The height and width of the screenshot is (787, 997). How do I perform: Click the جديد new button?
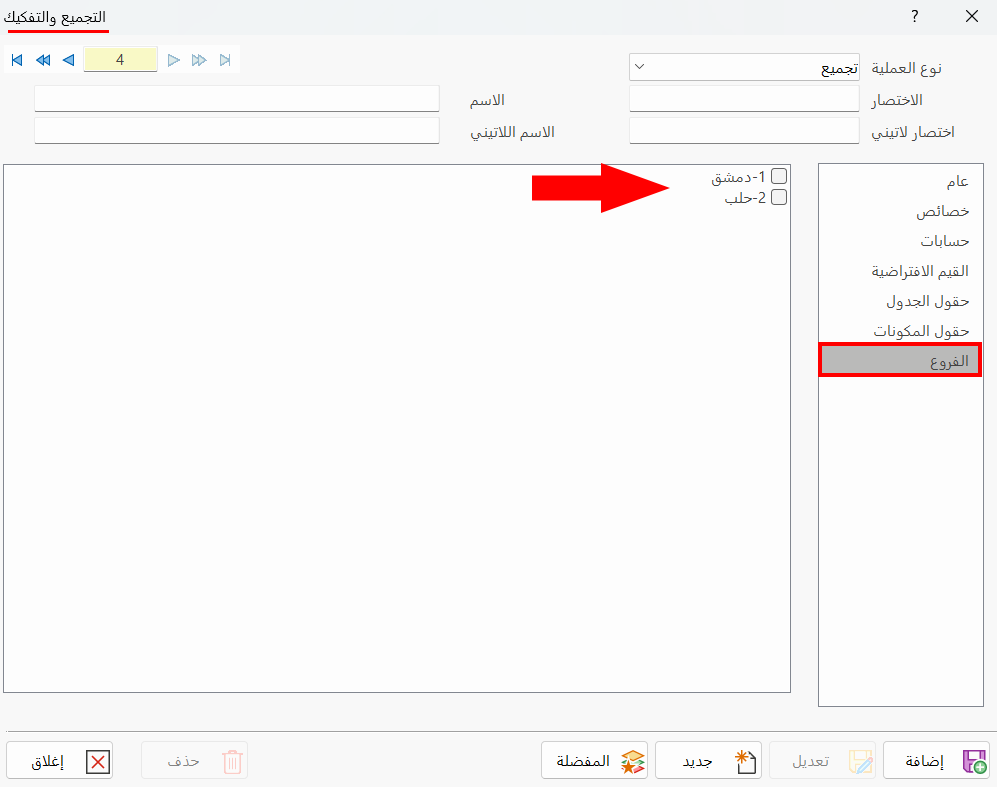708,760
